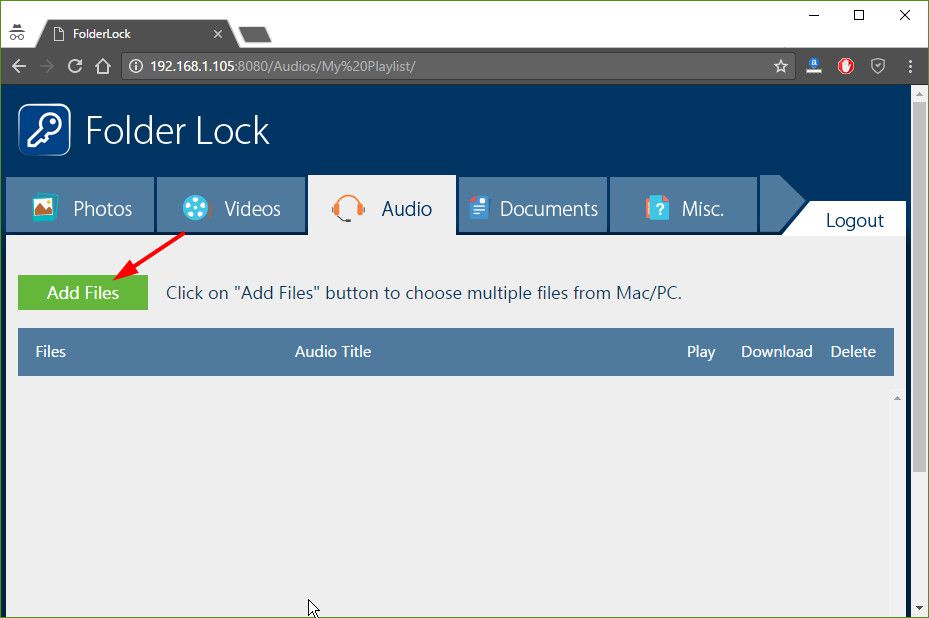The height and width of the screenshot is (618, 929).
Task: Click the Play column header
Action: tap(701, 352)
